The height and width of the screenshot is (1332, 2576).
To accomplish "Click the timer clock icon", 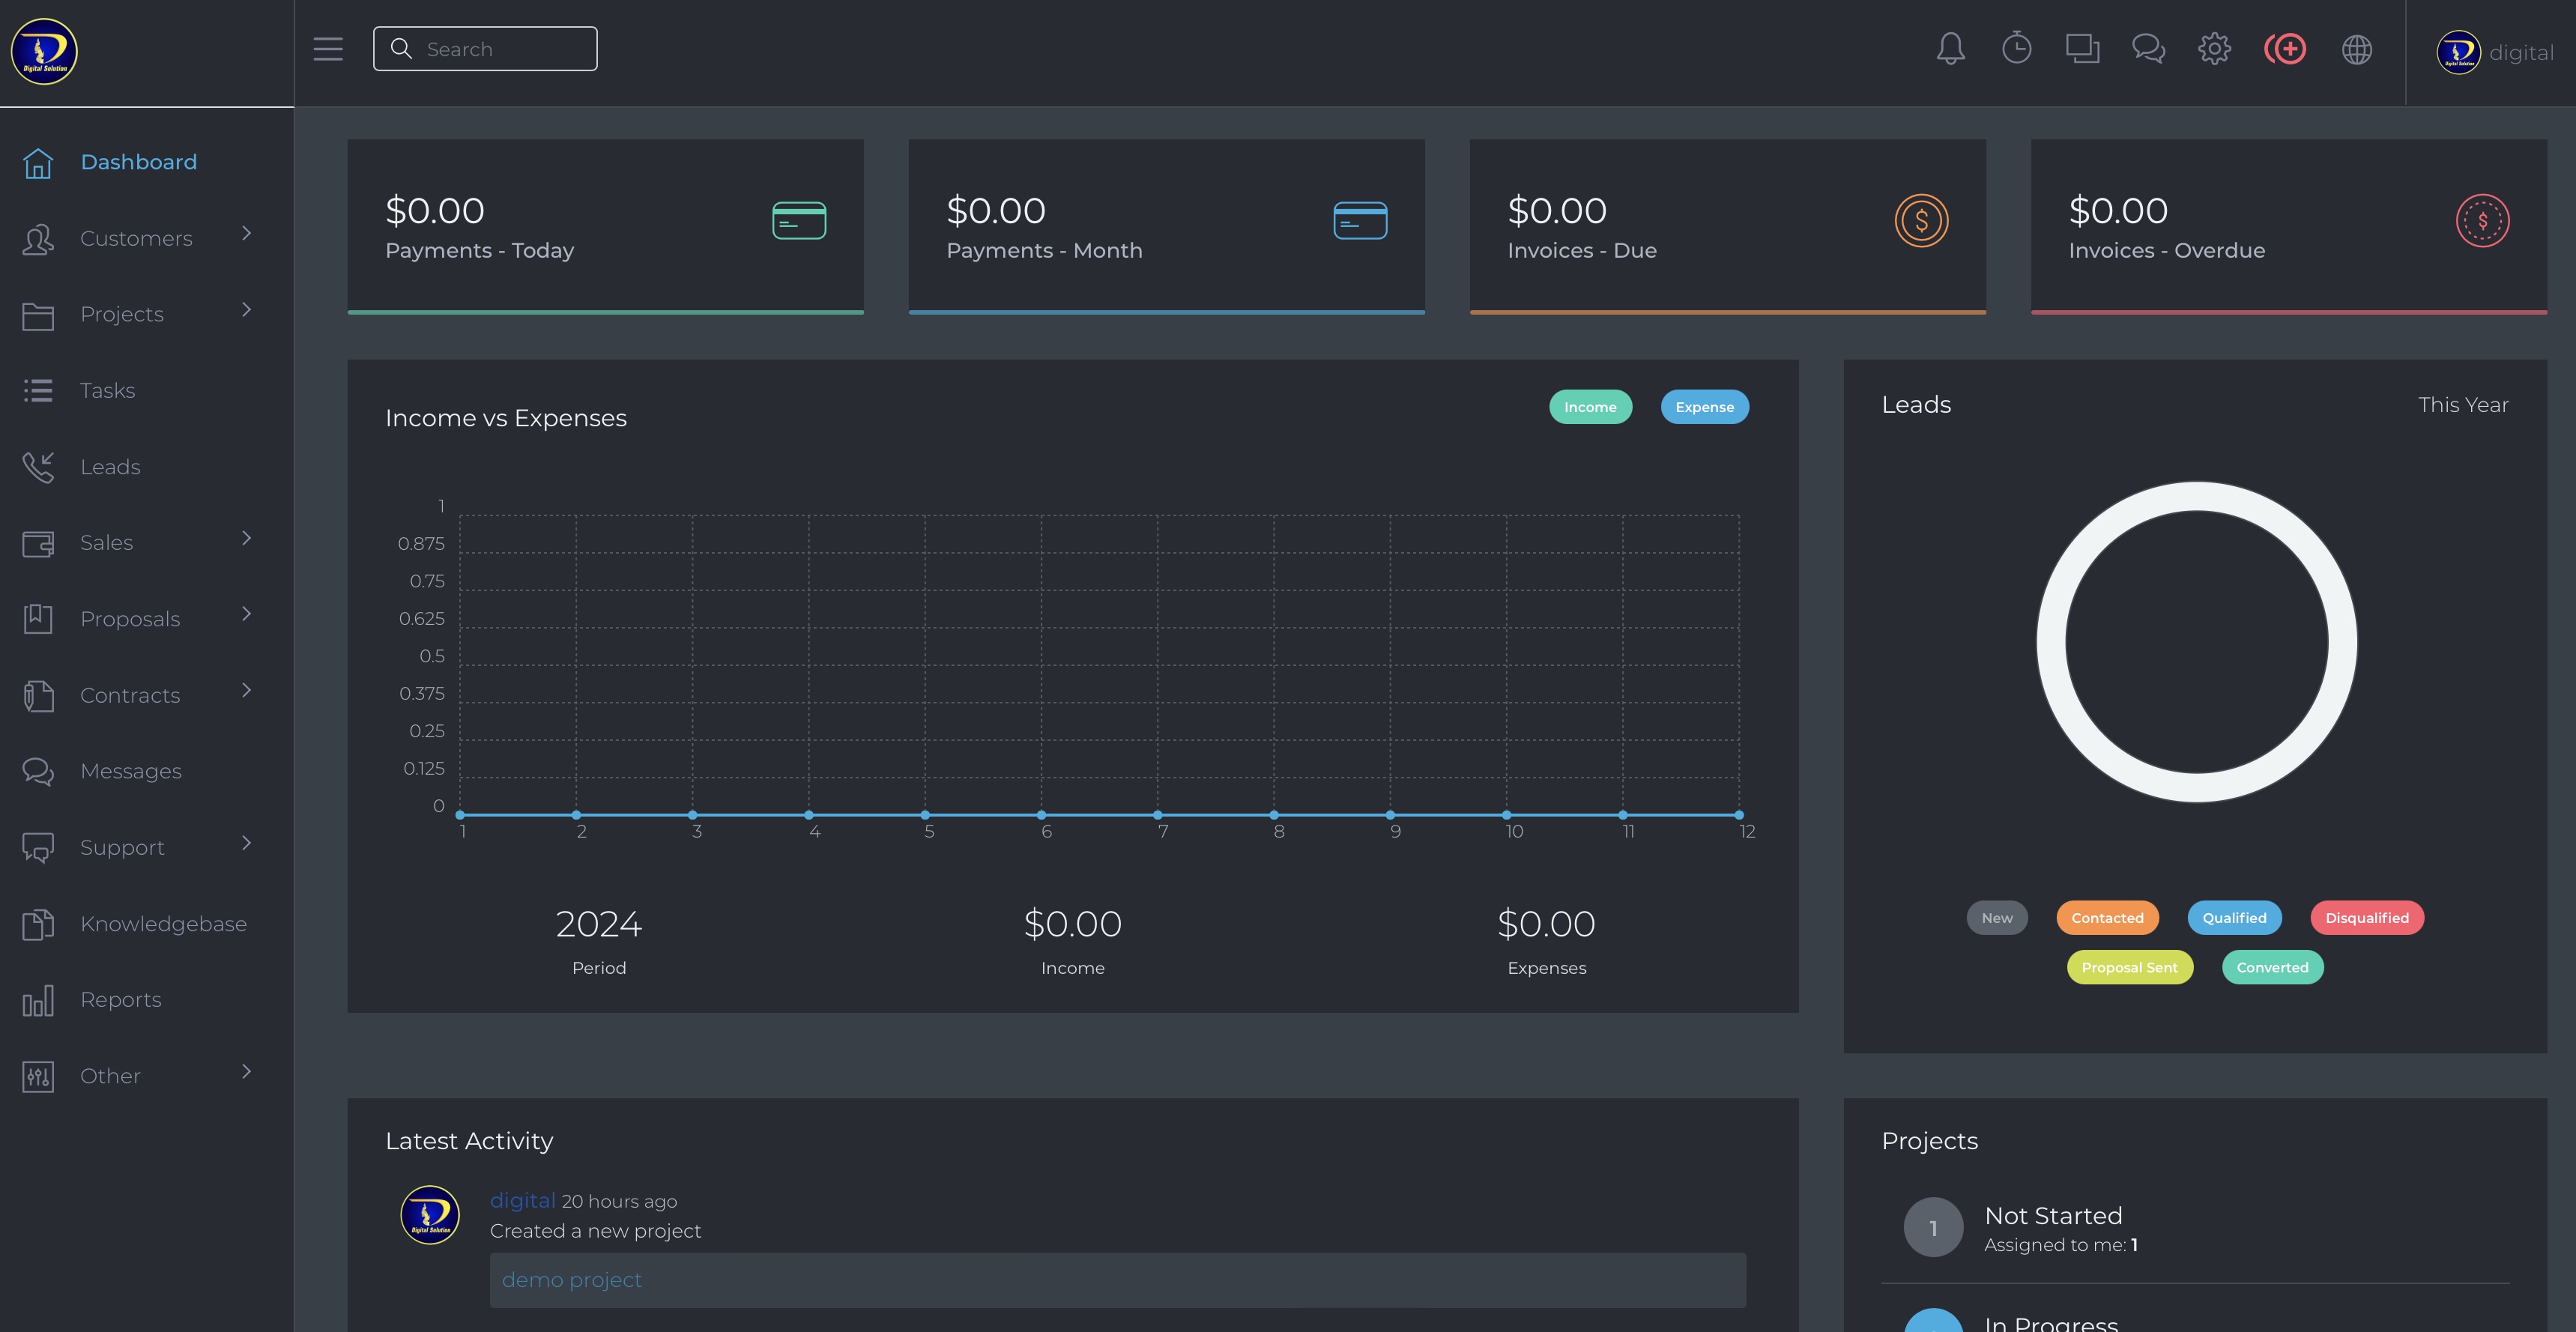I will point(2016,49).
